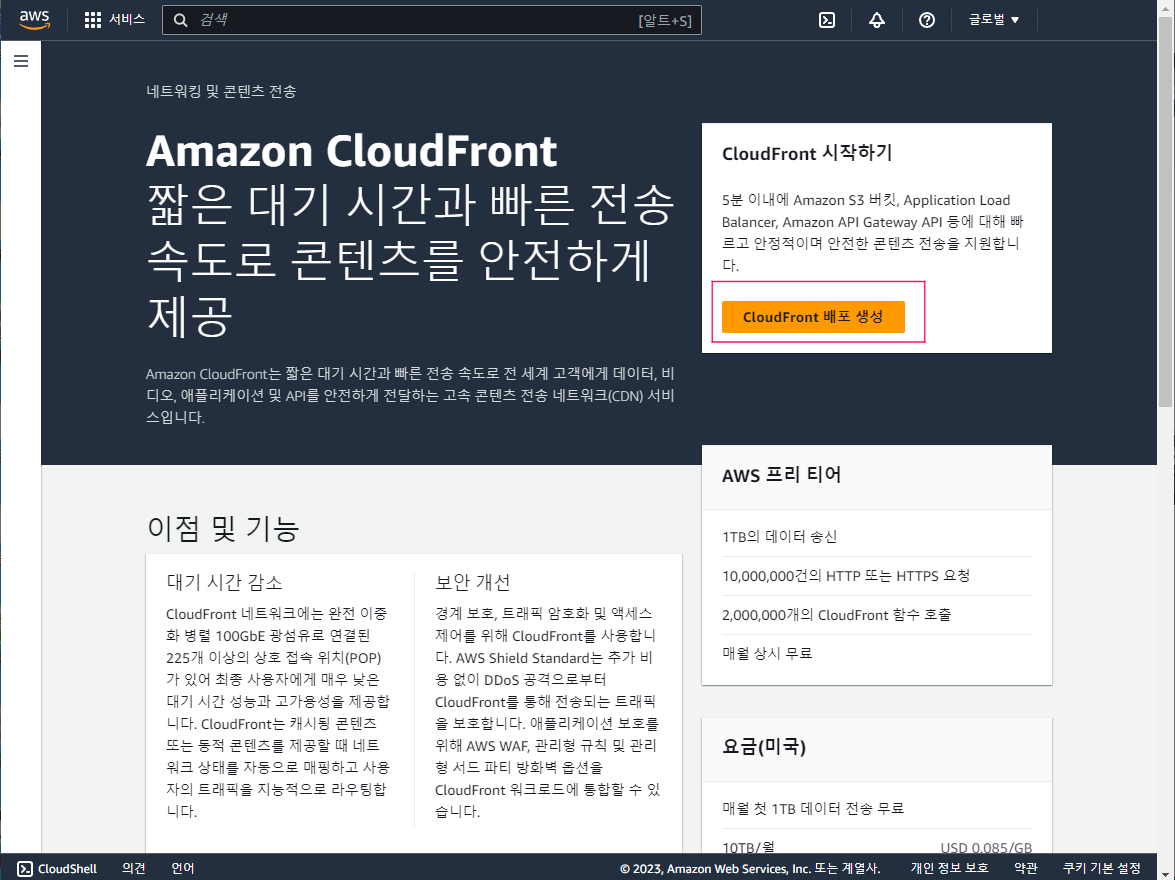Open 쿠키 기본 설정 link

(1102, 868)
